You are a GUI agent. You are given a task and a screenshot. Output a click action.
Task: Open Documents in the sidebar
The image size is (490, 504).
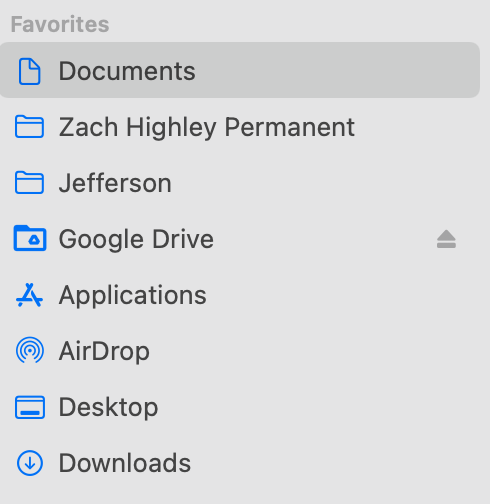(x=240, y=70)
